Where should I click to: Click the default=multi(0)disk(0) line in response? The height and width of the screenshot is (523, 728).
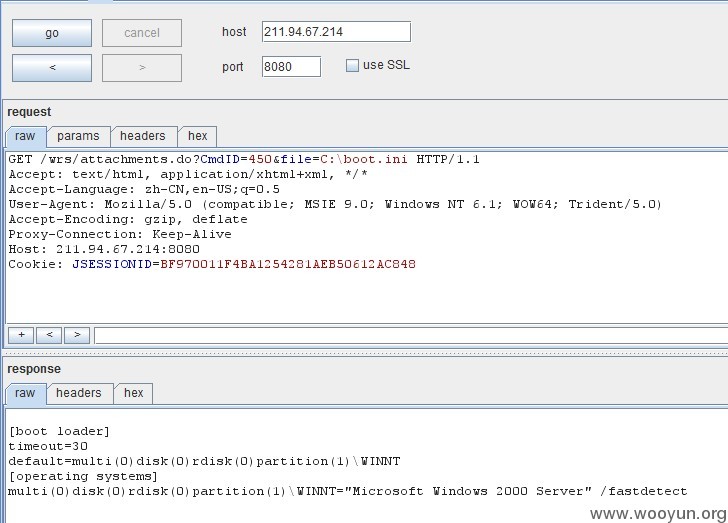(x=204, y=461)
